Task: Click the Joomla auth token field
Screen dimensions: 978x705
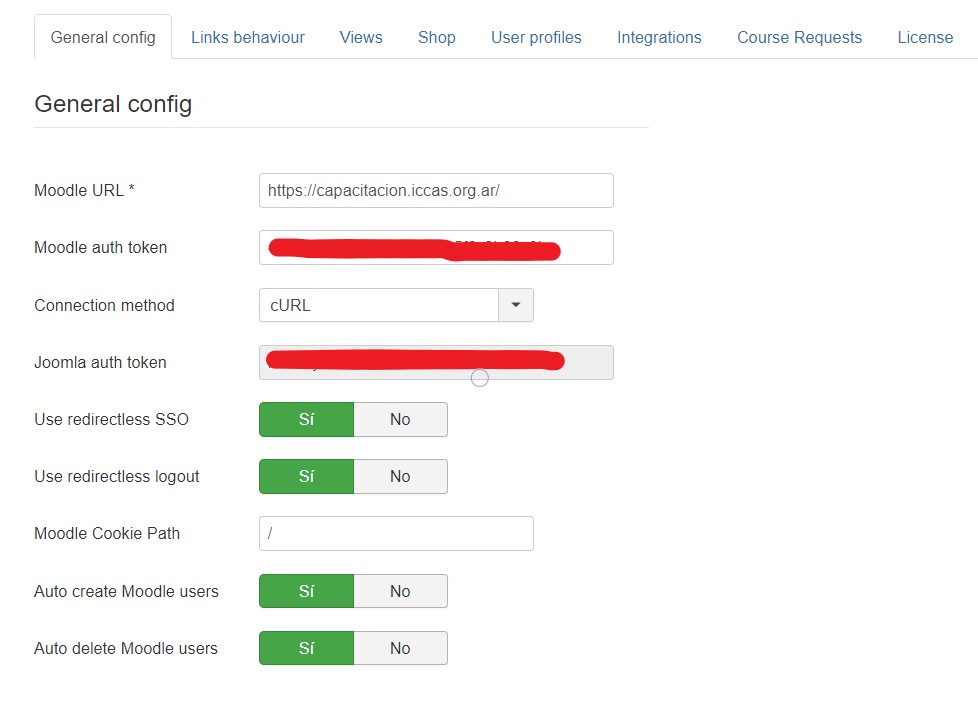Action: (x=435, y=362)
